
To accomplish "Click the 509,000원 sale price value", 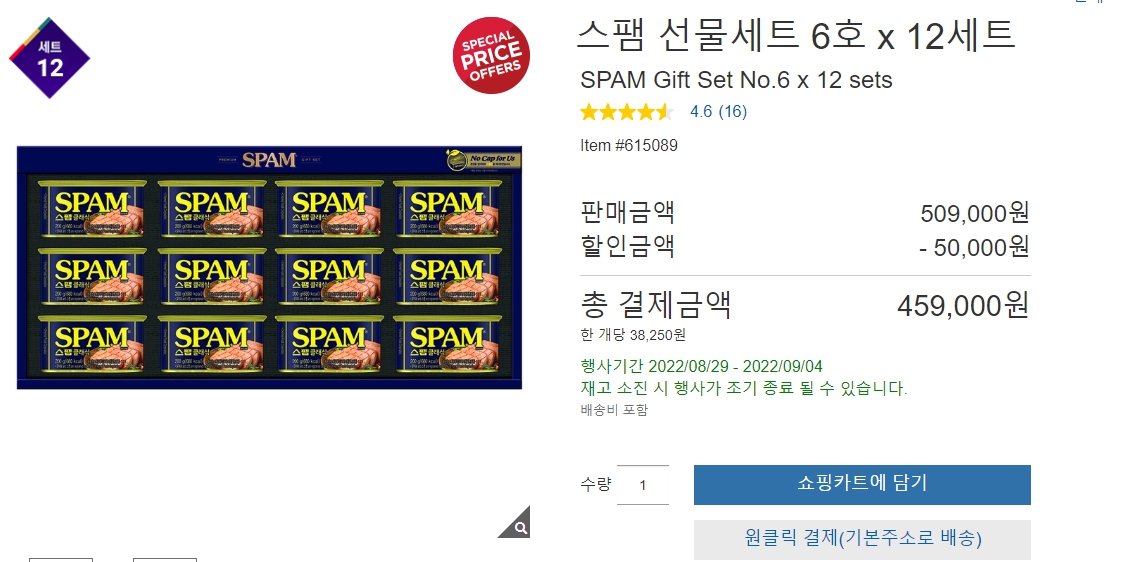I will 974,213.
